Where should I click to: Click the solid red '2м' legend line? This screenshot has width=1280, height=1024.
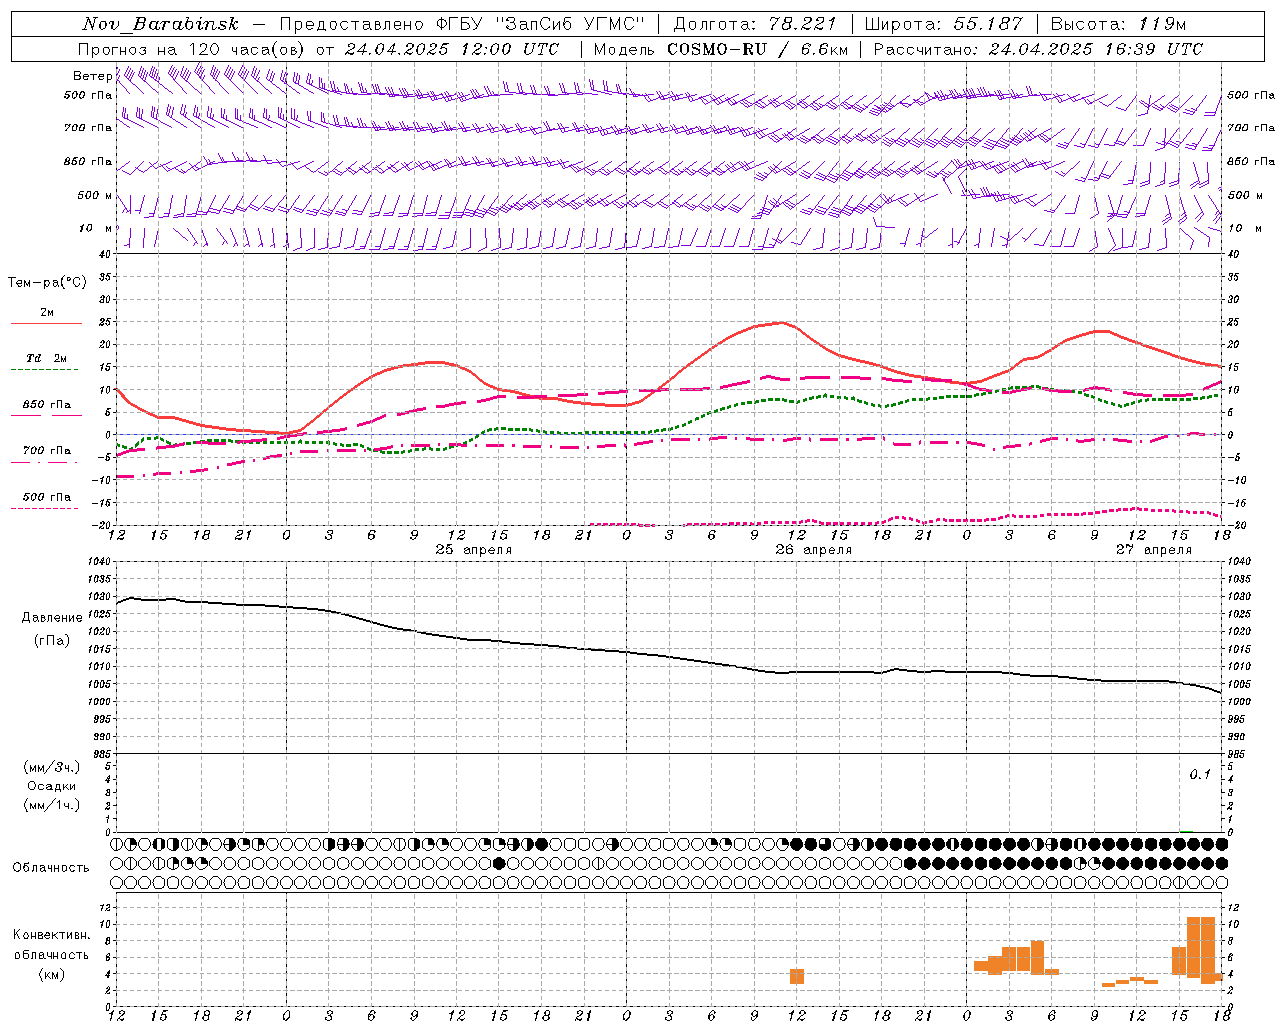click(x=46, y=323)
